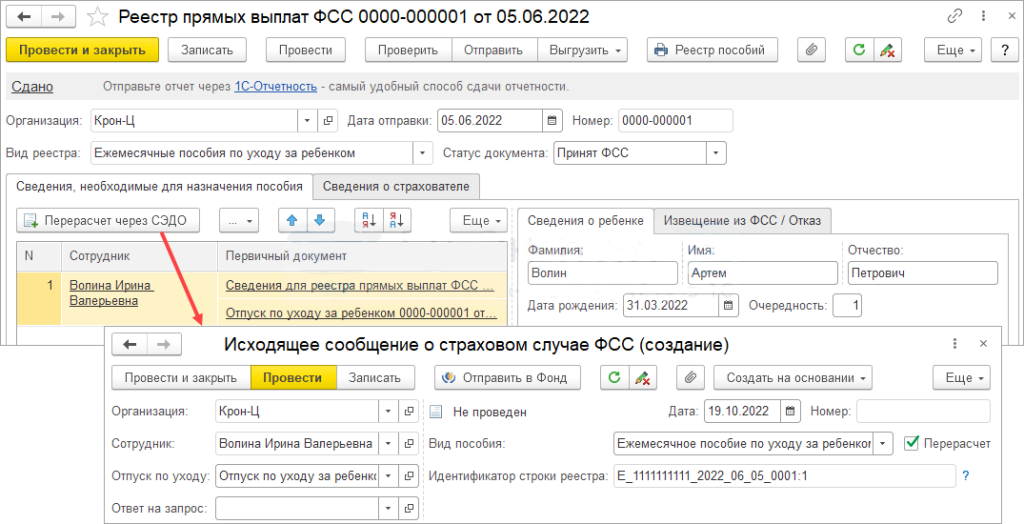Viewport: 1024px width, 524px height.
Task: Open the Статус документа dropdown
Action: (x=715, y=153)
